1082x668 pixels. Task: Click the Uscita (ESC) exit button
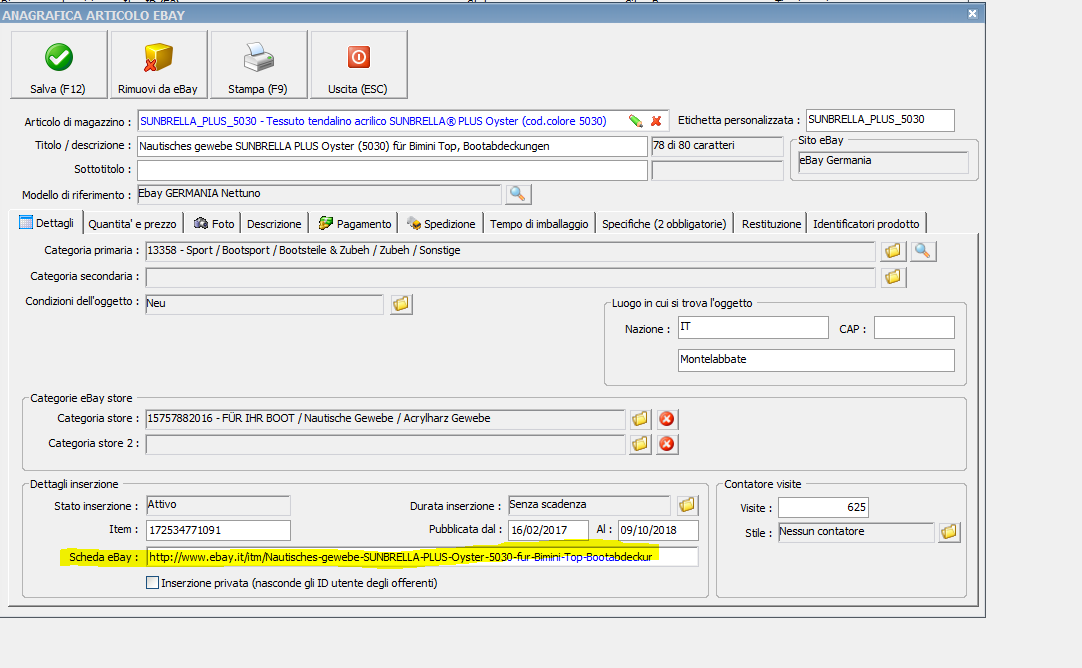point(359,65)
